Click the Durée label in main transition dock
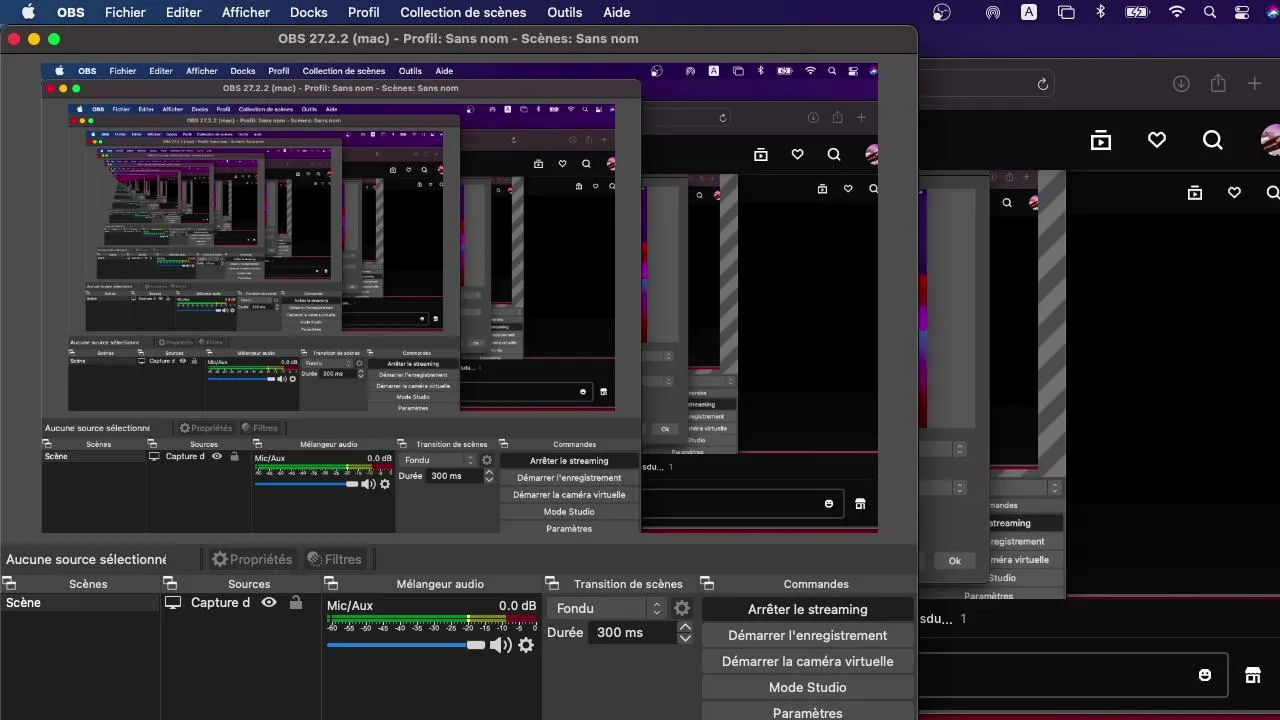 click(x=565, y=633)
